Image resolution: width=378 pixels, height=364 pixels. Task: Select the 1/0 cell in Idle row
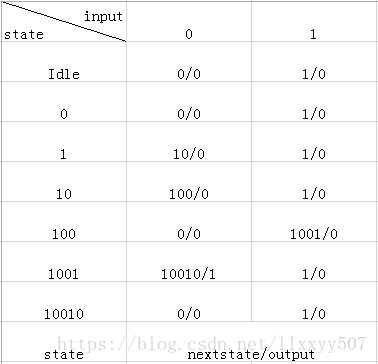(314, 62)
